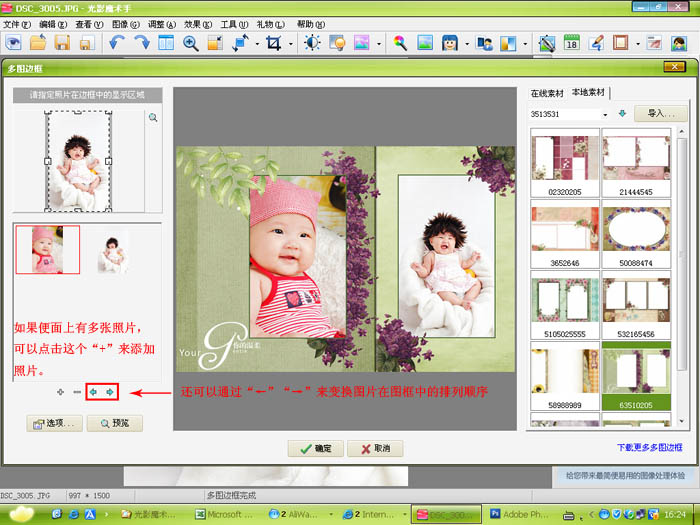Select frame thumbnail 21444545
Image resolution: width=700 pixels, height=525 pixels.
pos(636,163)
